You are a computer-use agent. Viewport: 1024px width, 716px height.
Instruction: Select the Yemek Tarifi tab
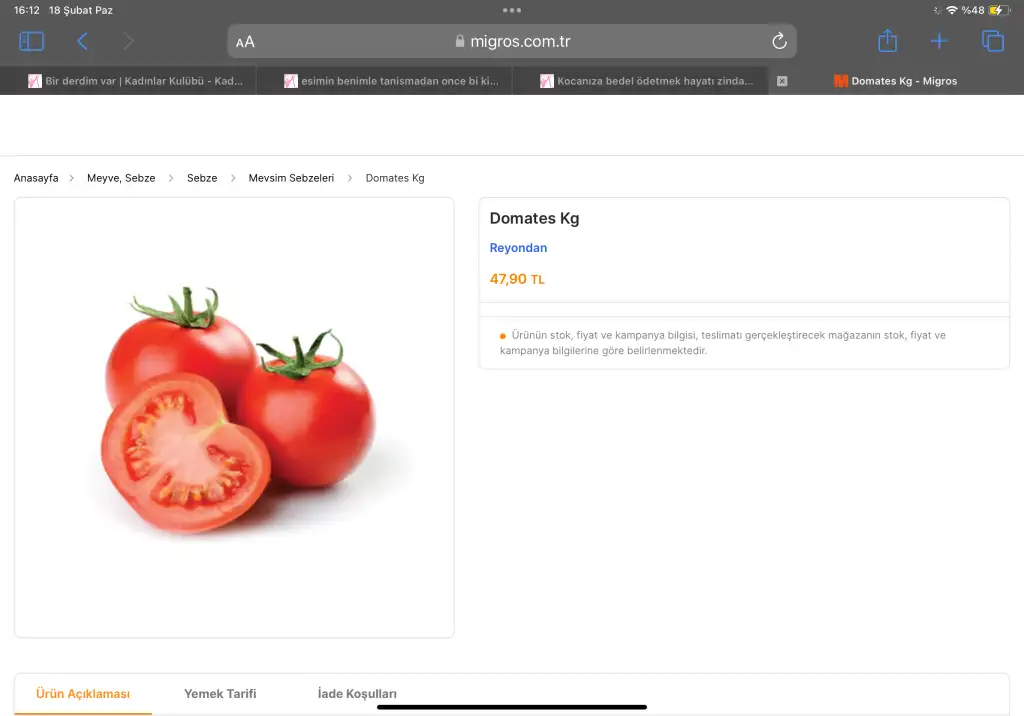tap(220, 693)
